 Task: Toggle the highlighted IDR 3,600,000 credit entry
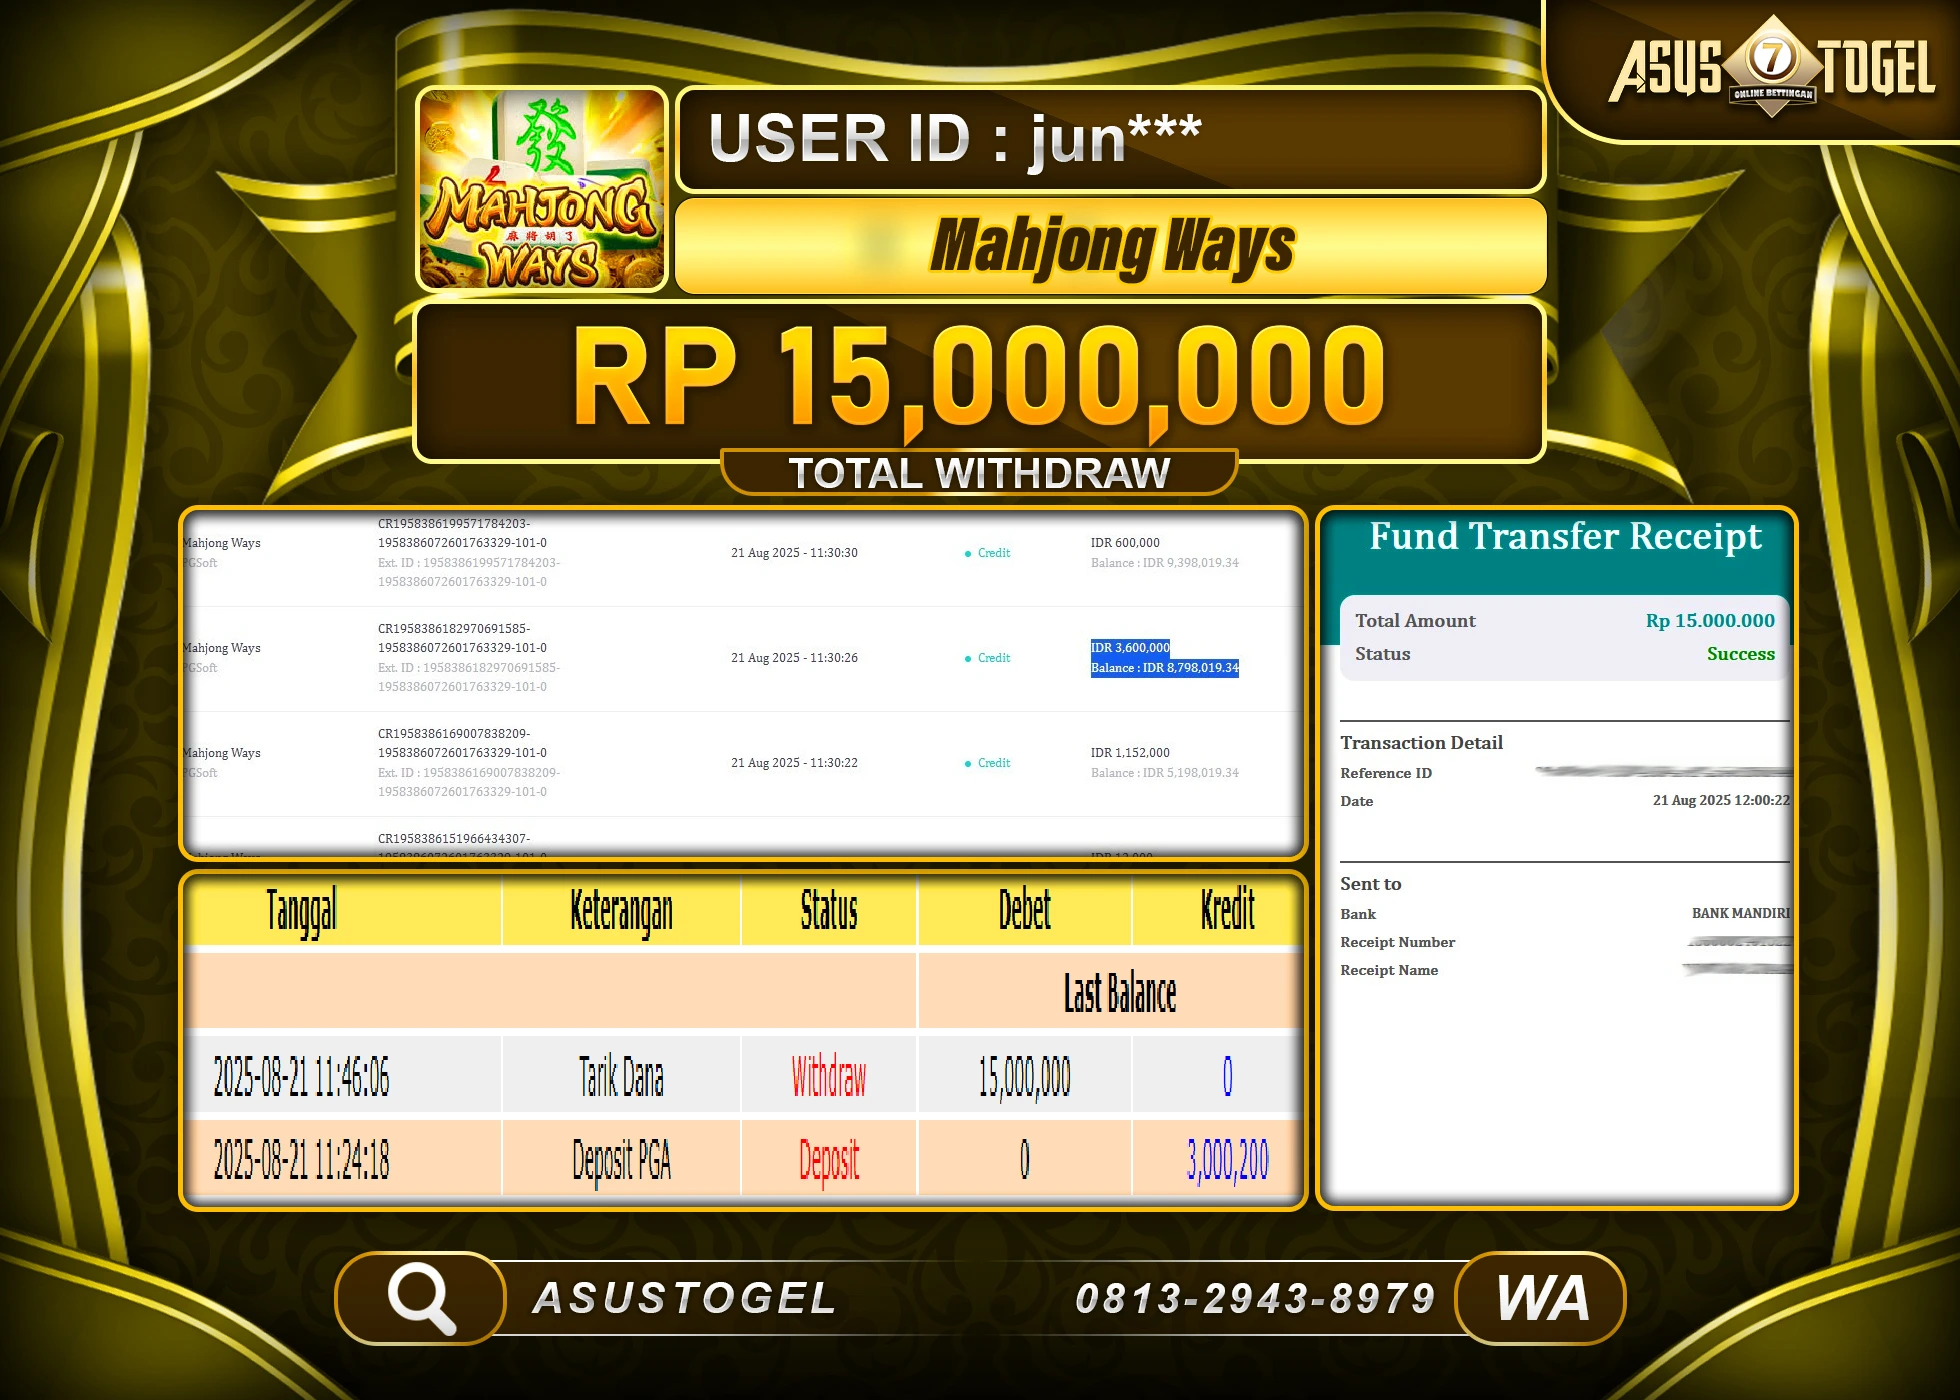click(1129, 647)
